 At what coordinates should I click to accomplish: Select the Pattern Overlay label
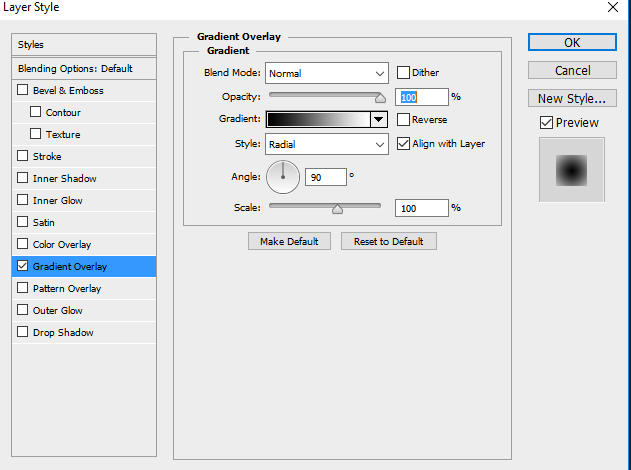coord(67,289)
